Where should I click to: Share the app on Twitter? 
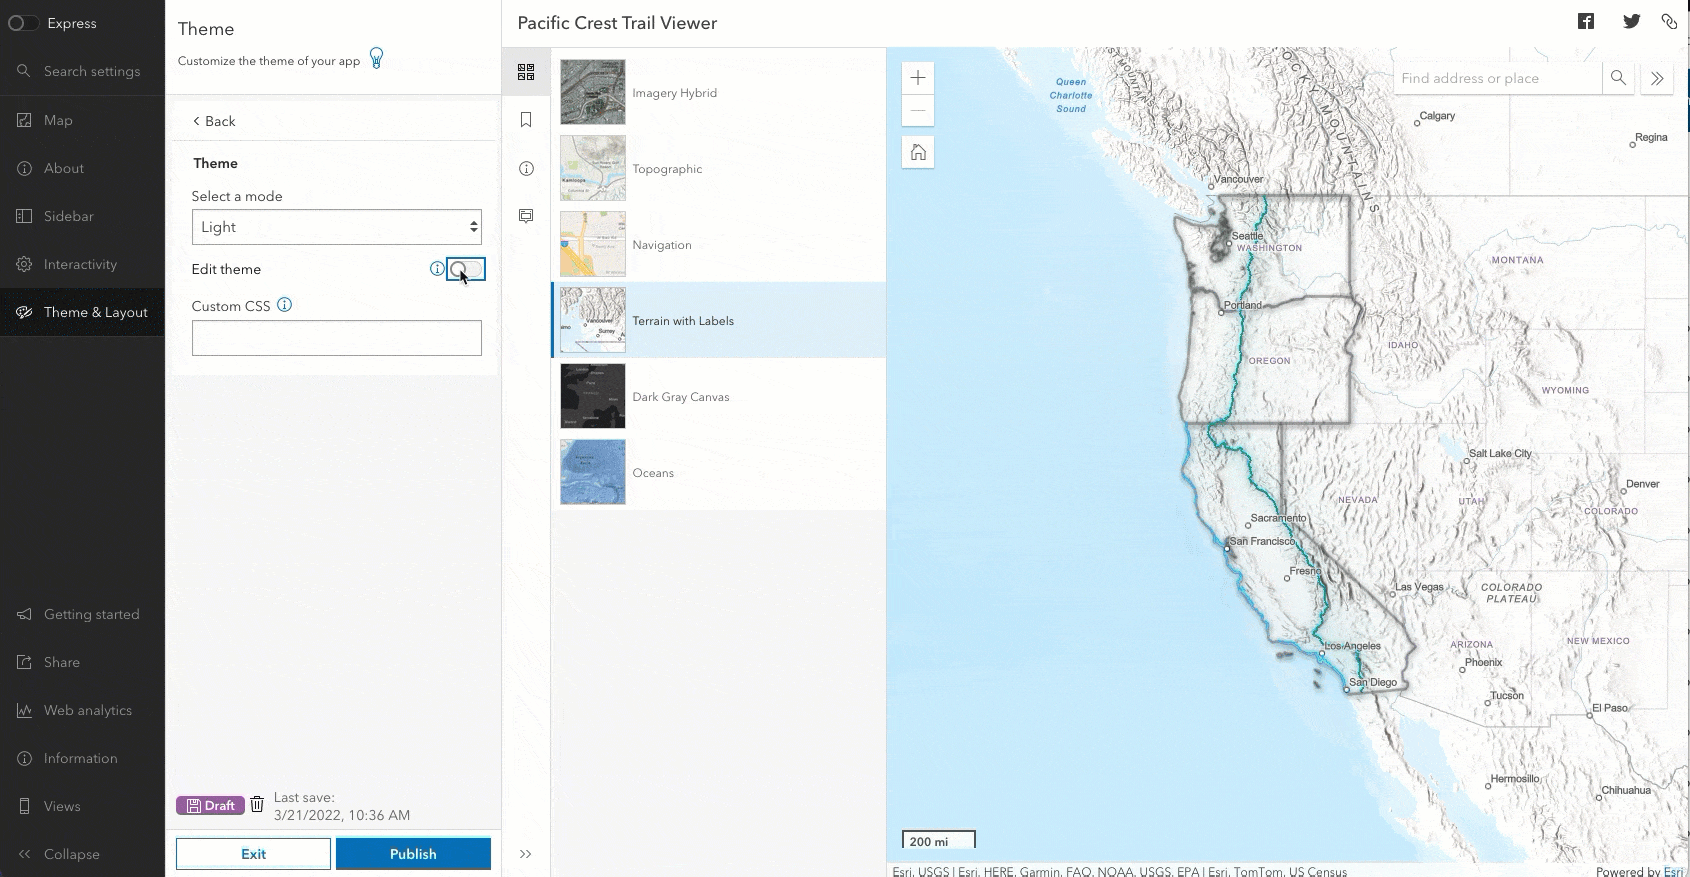(x=1632, y=21)
